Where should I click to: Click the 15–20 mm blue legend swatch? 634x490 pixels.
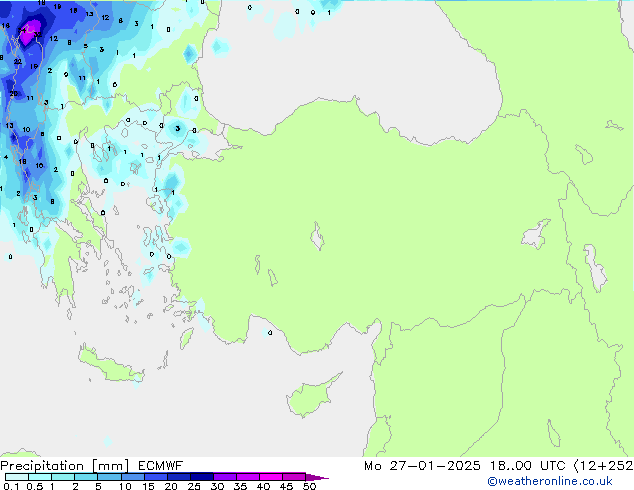[155, 477]
